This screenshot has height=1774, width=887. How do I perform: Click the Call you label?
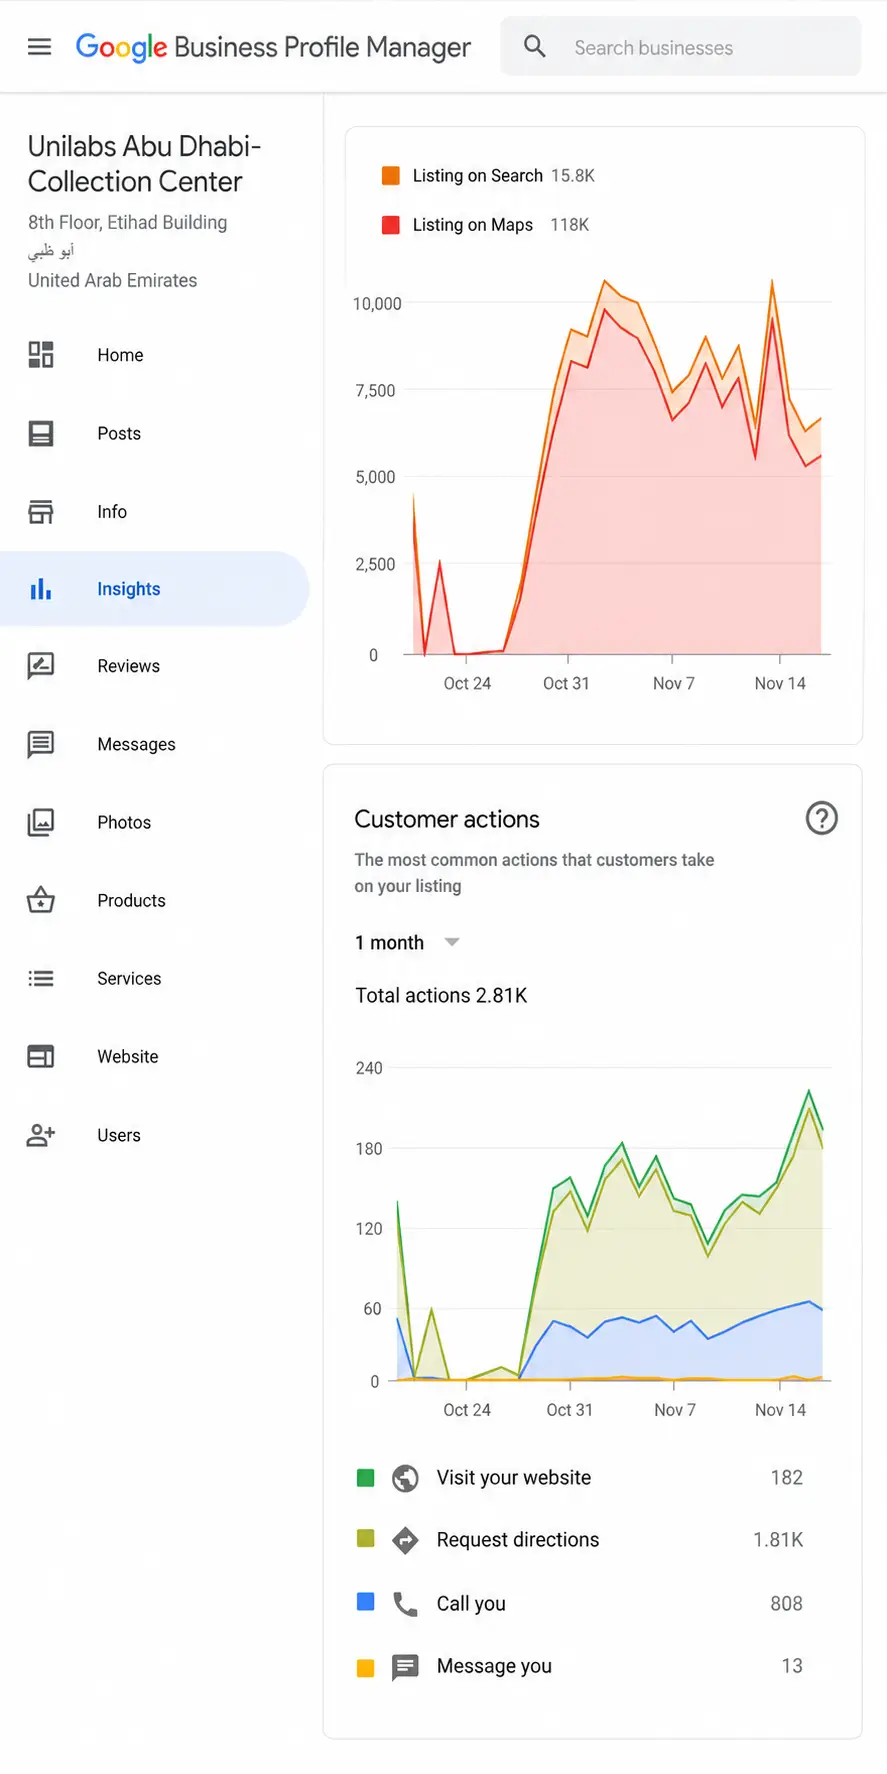(471, 1604)
